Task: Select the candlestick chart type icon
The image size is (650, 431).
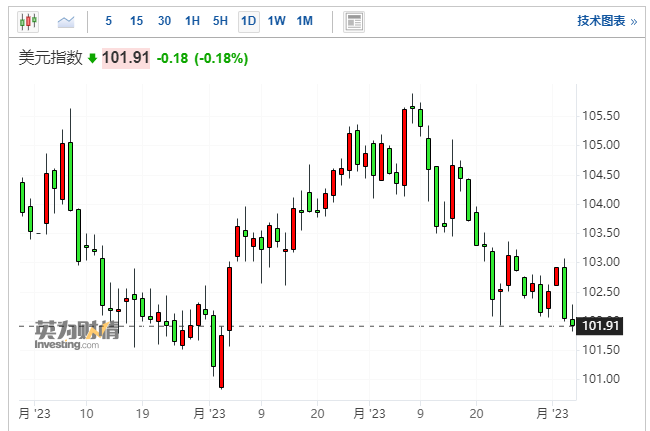Action: point(28,21)
